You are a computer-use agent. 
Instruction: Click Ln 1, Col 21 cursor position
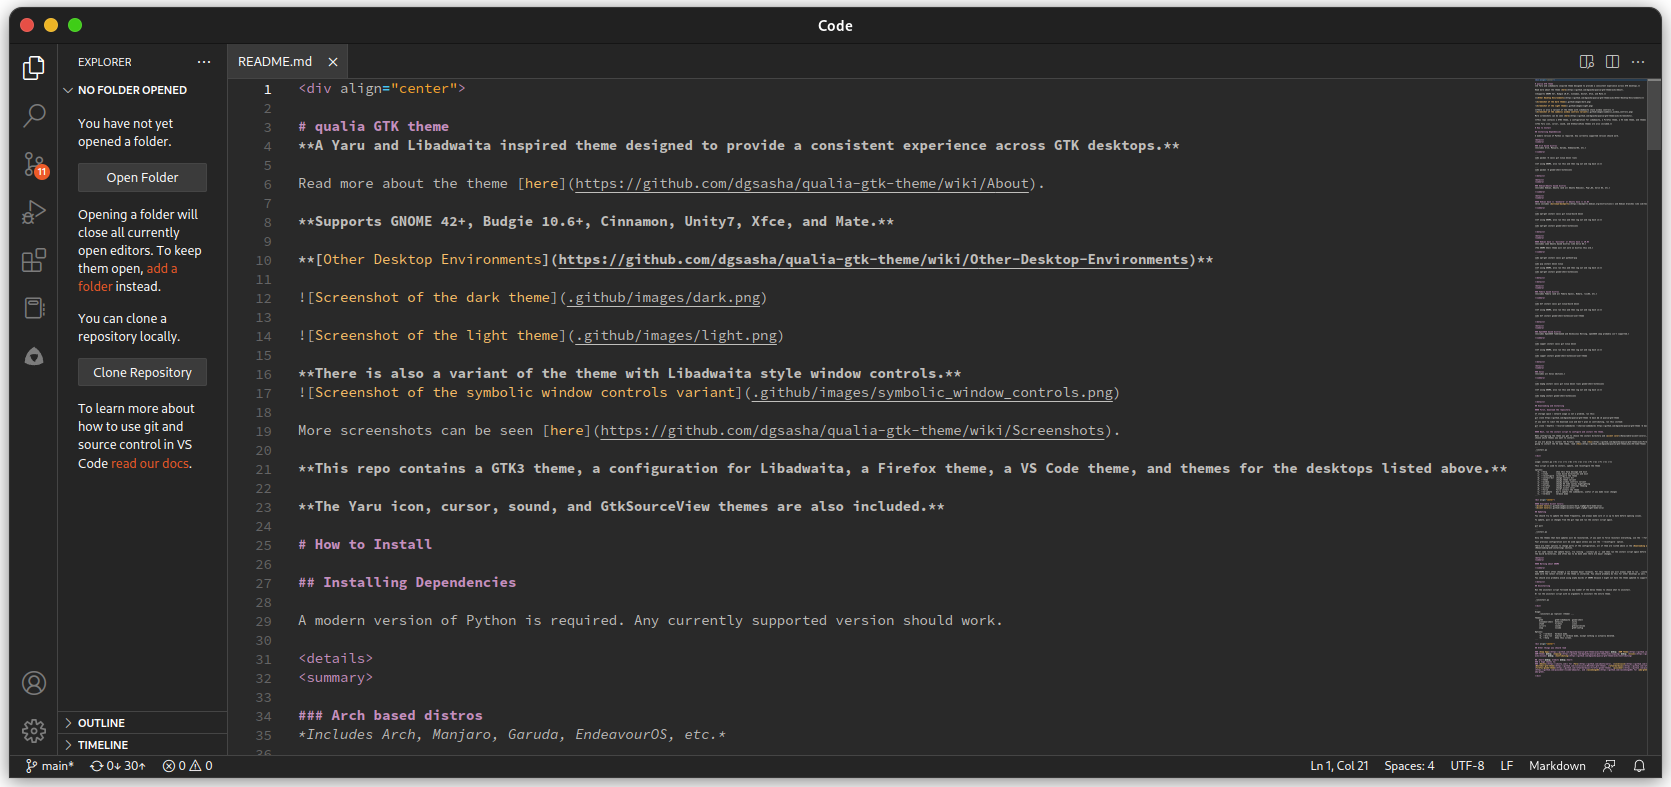(1339, 766)
